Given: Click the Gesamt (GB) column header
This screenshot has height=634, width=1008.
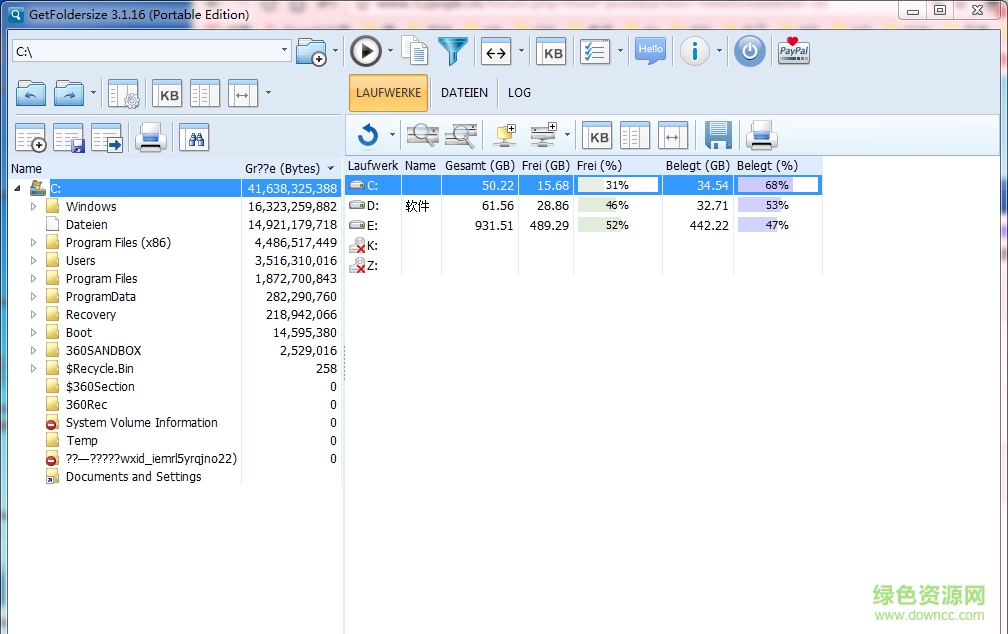Looking at the screenshot, I should point(479,165).
